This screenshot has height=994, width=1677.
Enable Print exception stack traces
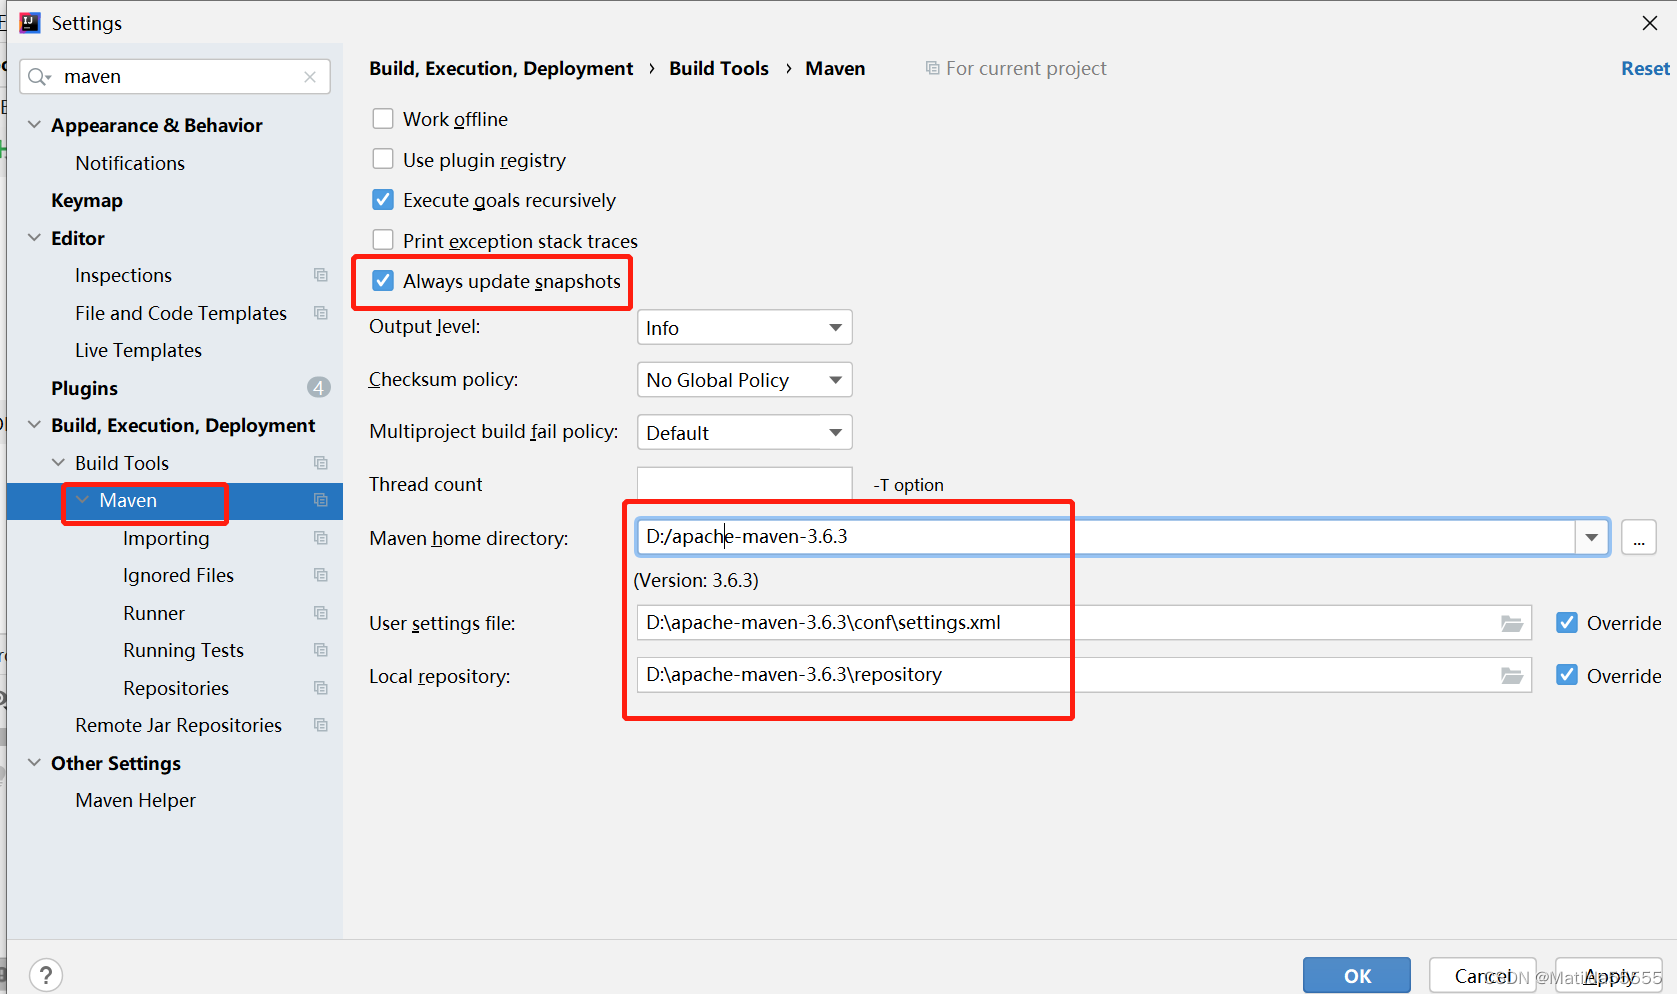(383, 240)
